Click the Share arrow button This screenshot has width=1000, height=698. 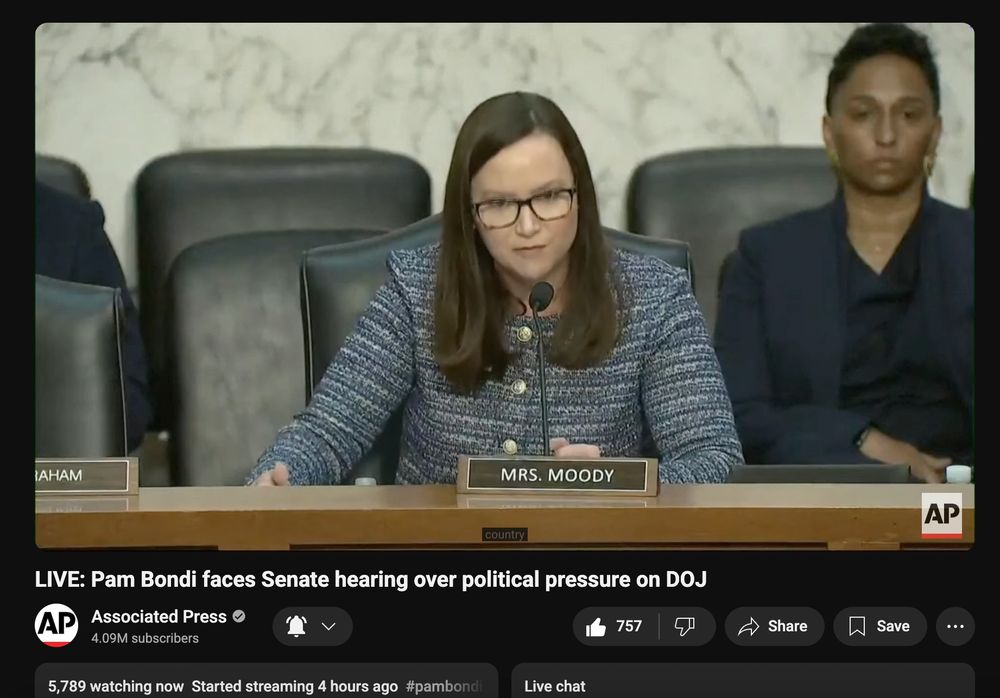tap(774, 627)
